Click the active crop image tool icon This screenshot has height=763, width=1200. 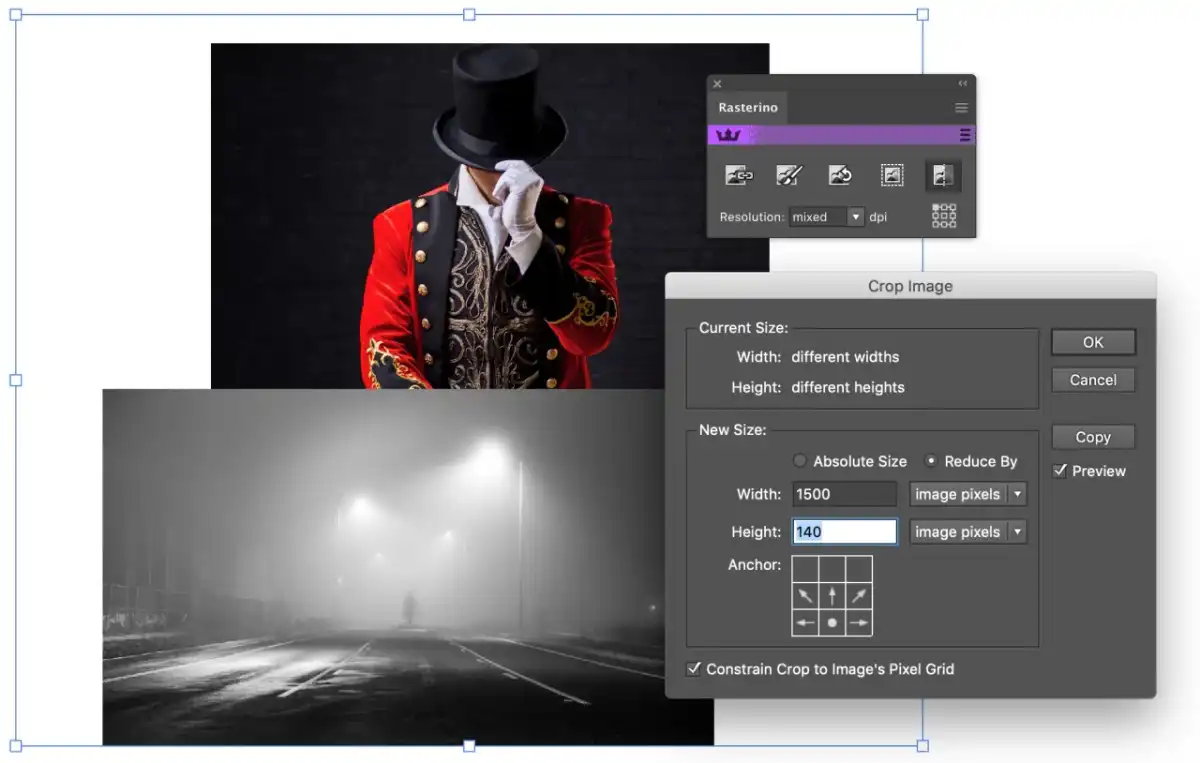tap(943, 176)
